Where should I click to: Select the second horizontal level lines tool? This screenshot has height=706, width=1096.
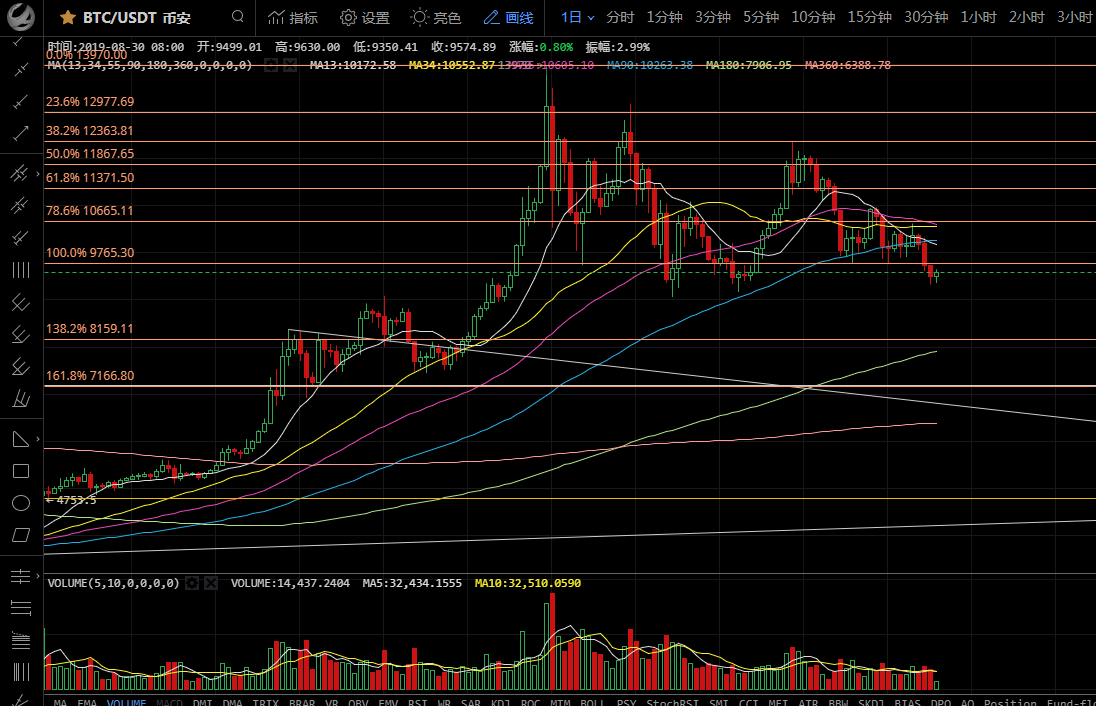coord(21,608)
